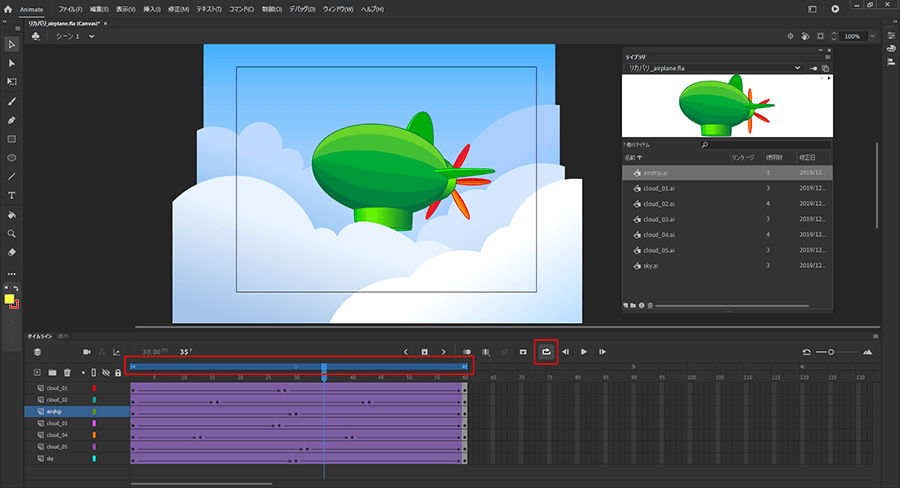The image size is (900, 488).
Task: Open the Scene 1 dropdown
Action: coord(91,36)
